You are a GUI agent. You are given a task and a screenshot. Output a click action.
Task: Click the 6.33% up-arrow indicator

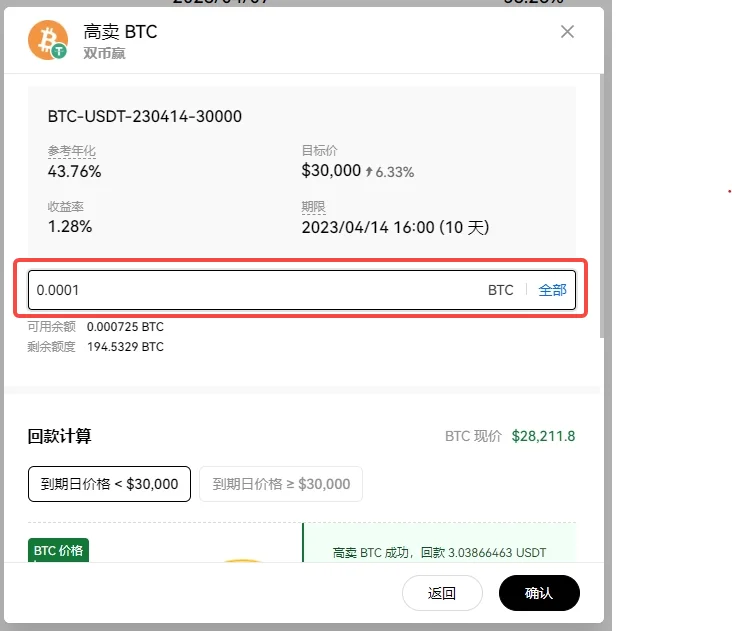click(389, 172)
